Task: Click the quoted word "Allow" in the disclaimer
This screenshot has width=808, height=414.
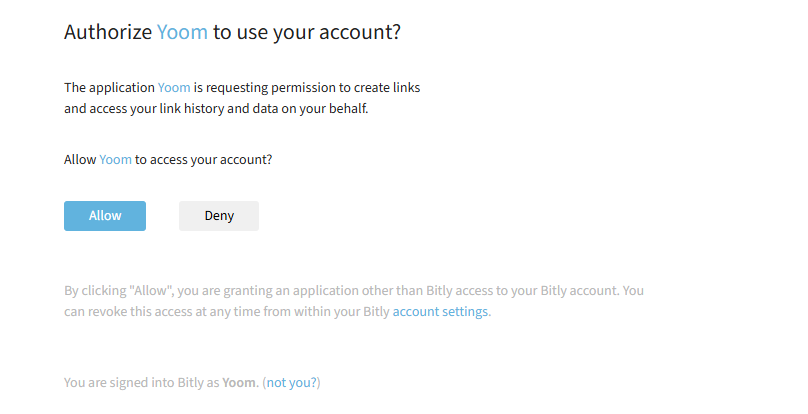Action: coord(150,291)
